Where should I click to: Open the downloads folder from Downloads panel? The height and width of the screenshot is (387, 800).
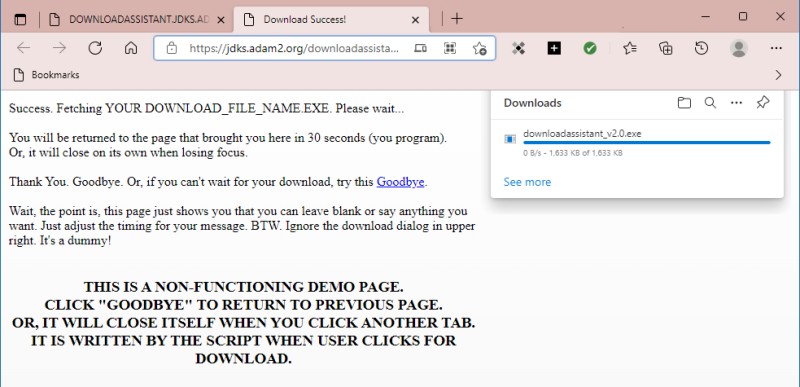click(684, 103)
